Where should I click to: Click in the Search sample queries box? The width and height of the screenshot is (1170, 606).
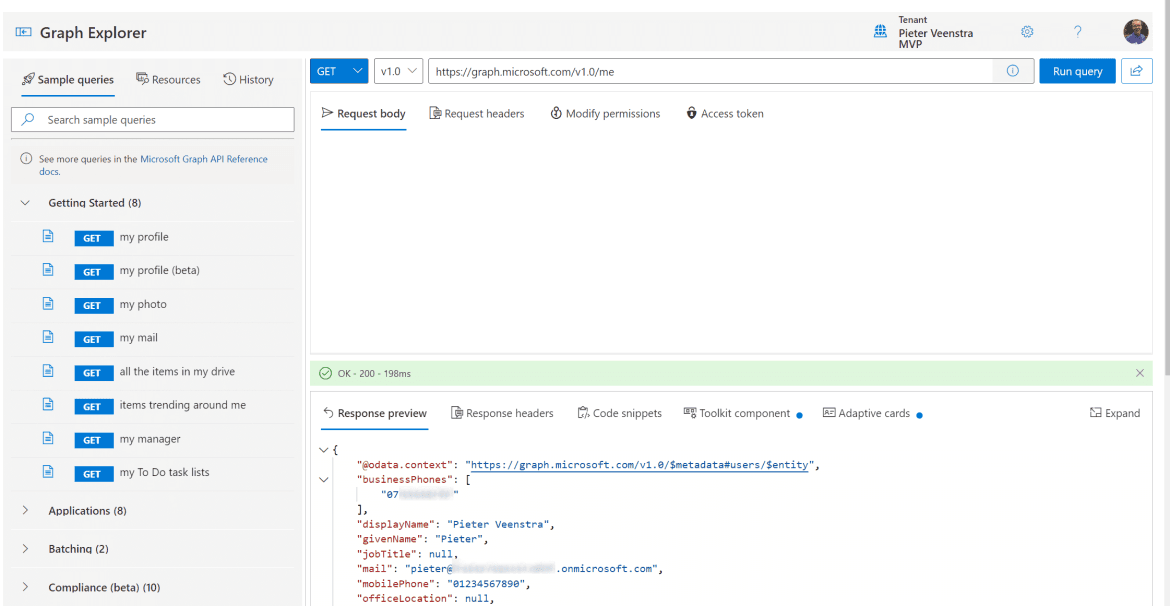click(x=153, y=119)
